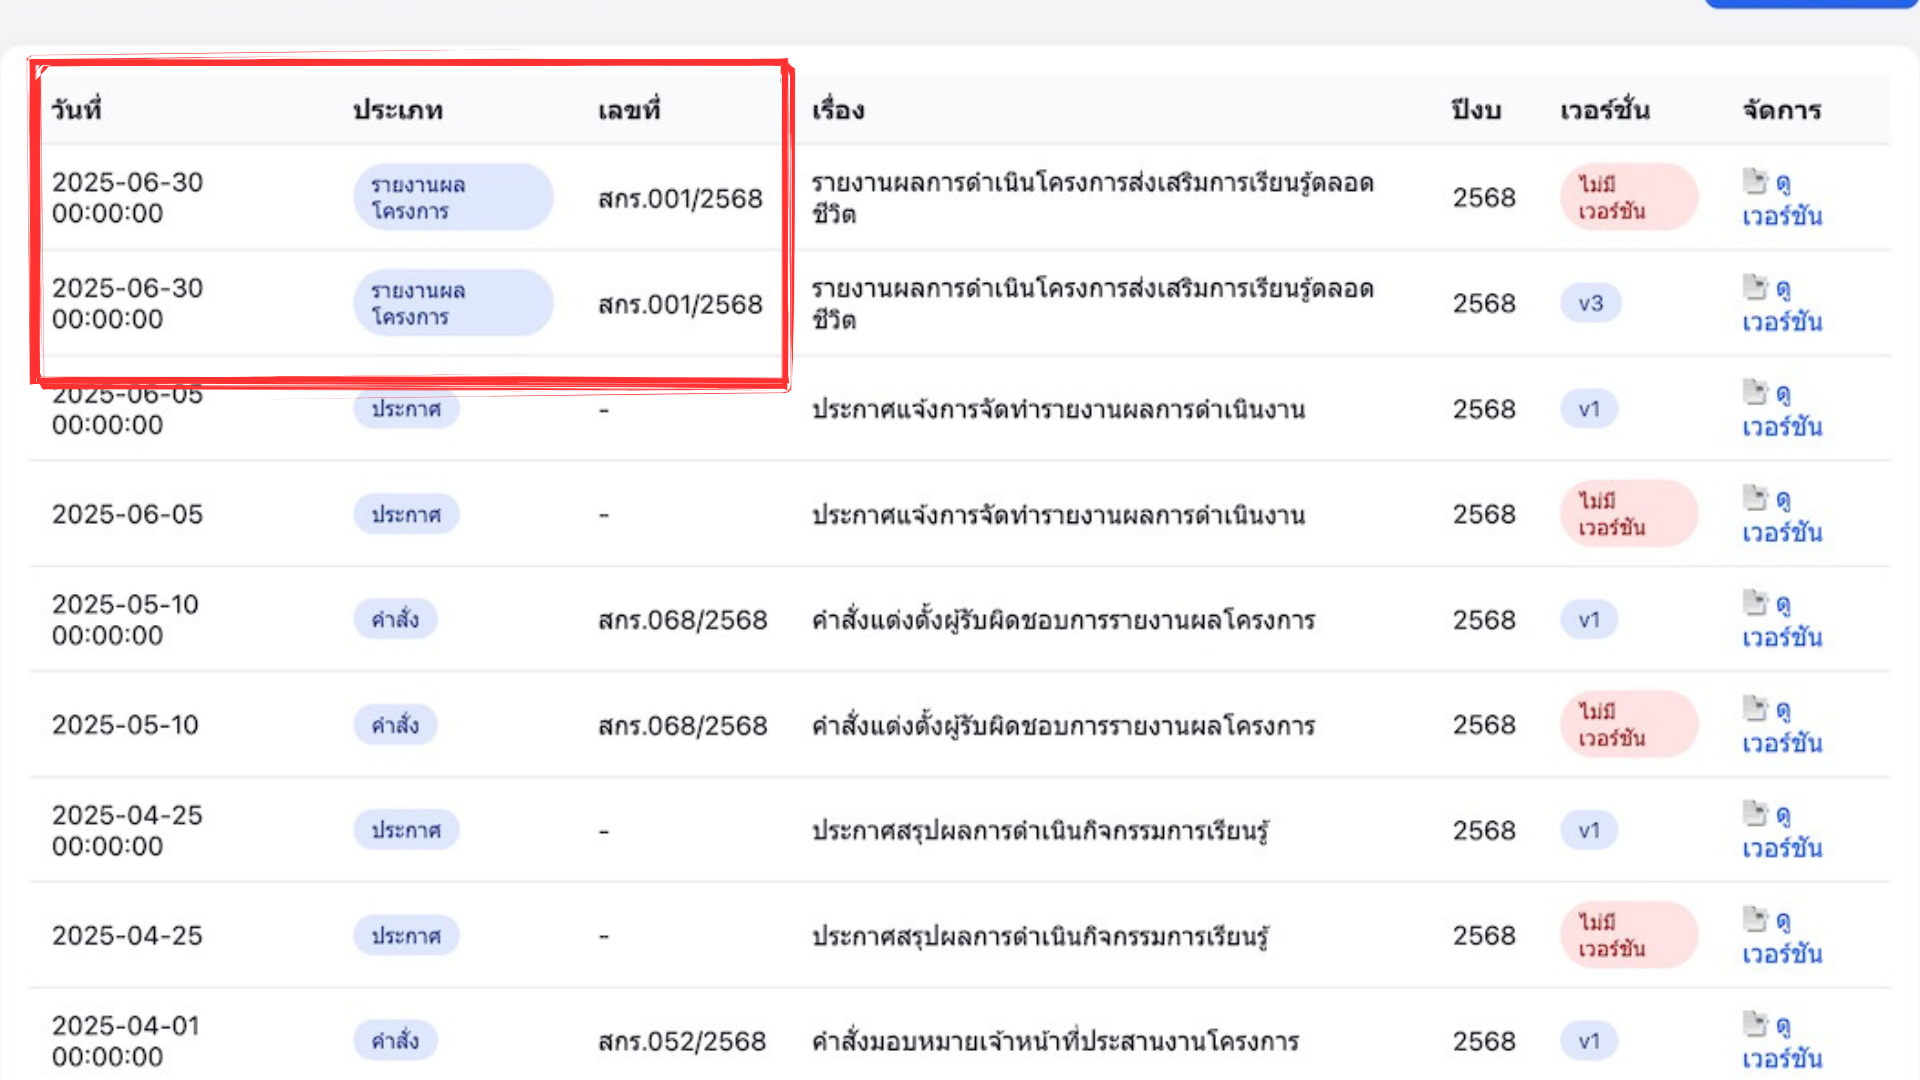Image resolution: width=1920 pixels, height=1080 pixels.
Task: Click document icon in 2025-06-05 ไม่มีเวอร์ชัน row
Action: pos(1755,497)
